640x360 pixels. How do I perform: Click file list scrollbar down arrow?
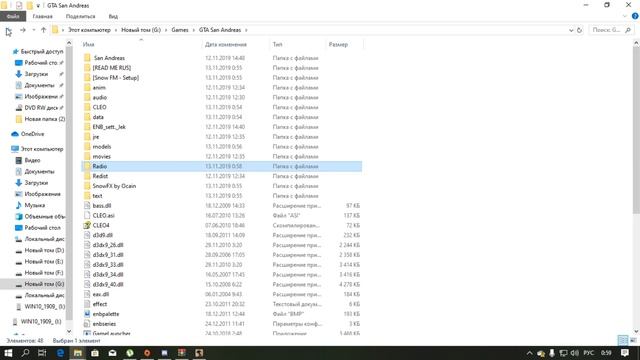click(636, 331)
